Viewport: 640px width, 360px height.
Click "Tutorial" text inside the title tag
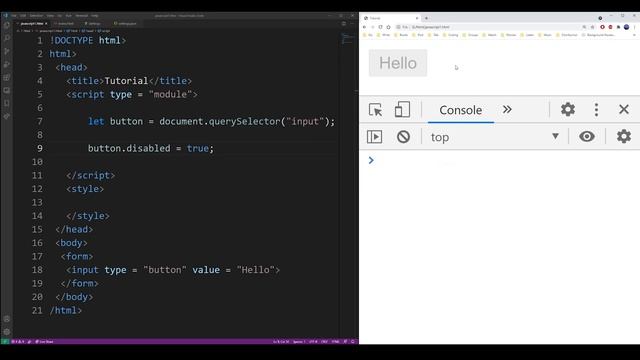pos(126,81)
